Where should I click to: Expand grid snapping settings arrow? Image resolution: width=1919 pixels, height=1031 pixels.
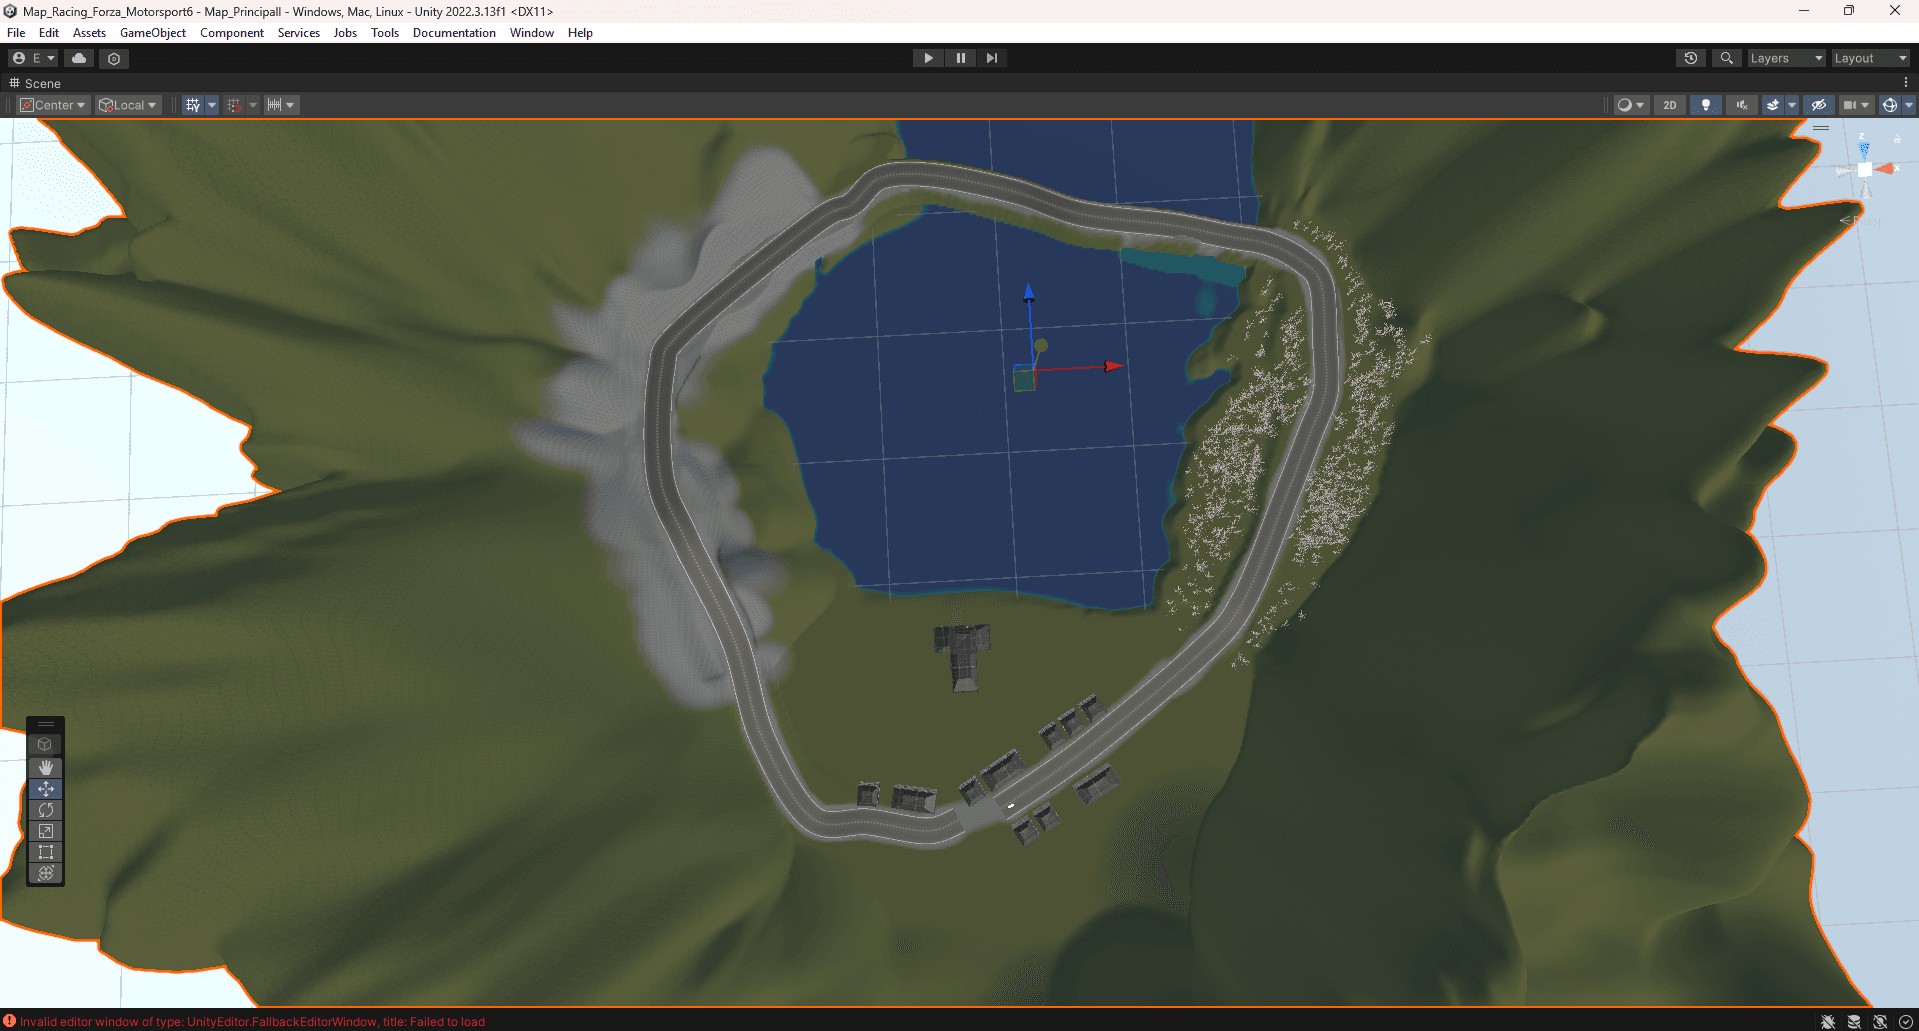253,105
